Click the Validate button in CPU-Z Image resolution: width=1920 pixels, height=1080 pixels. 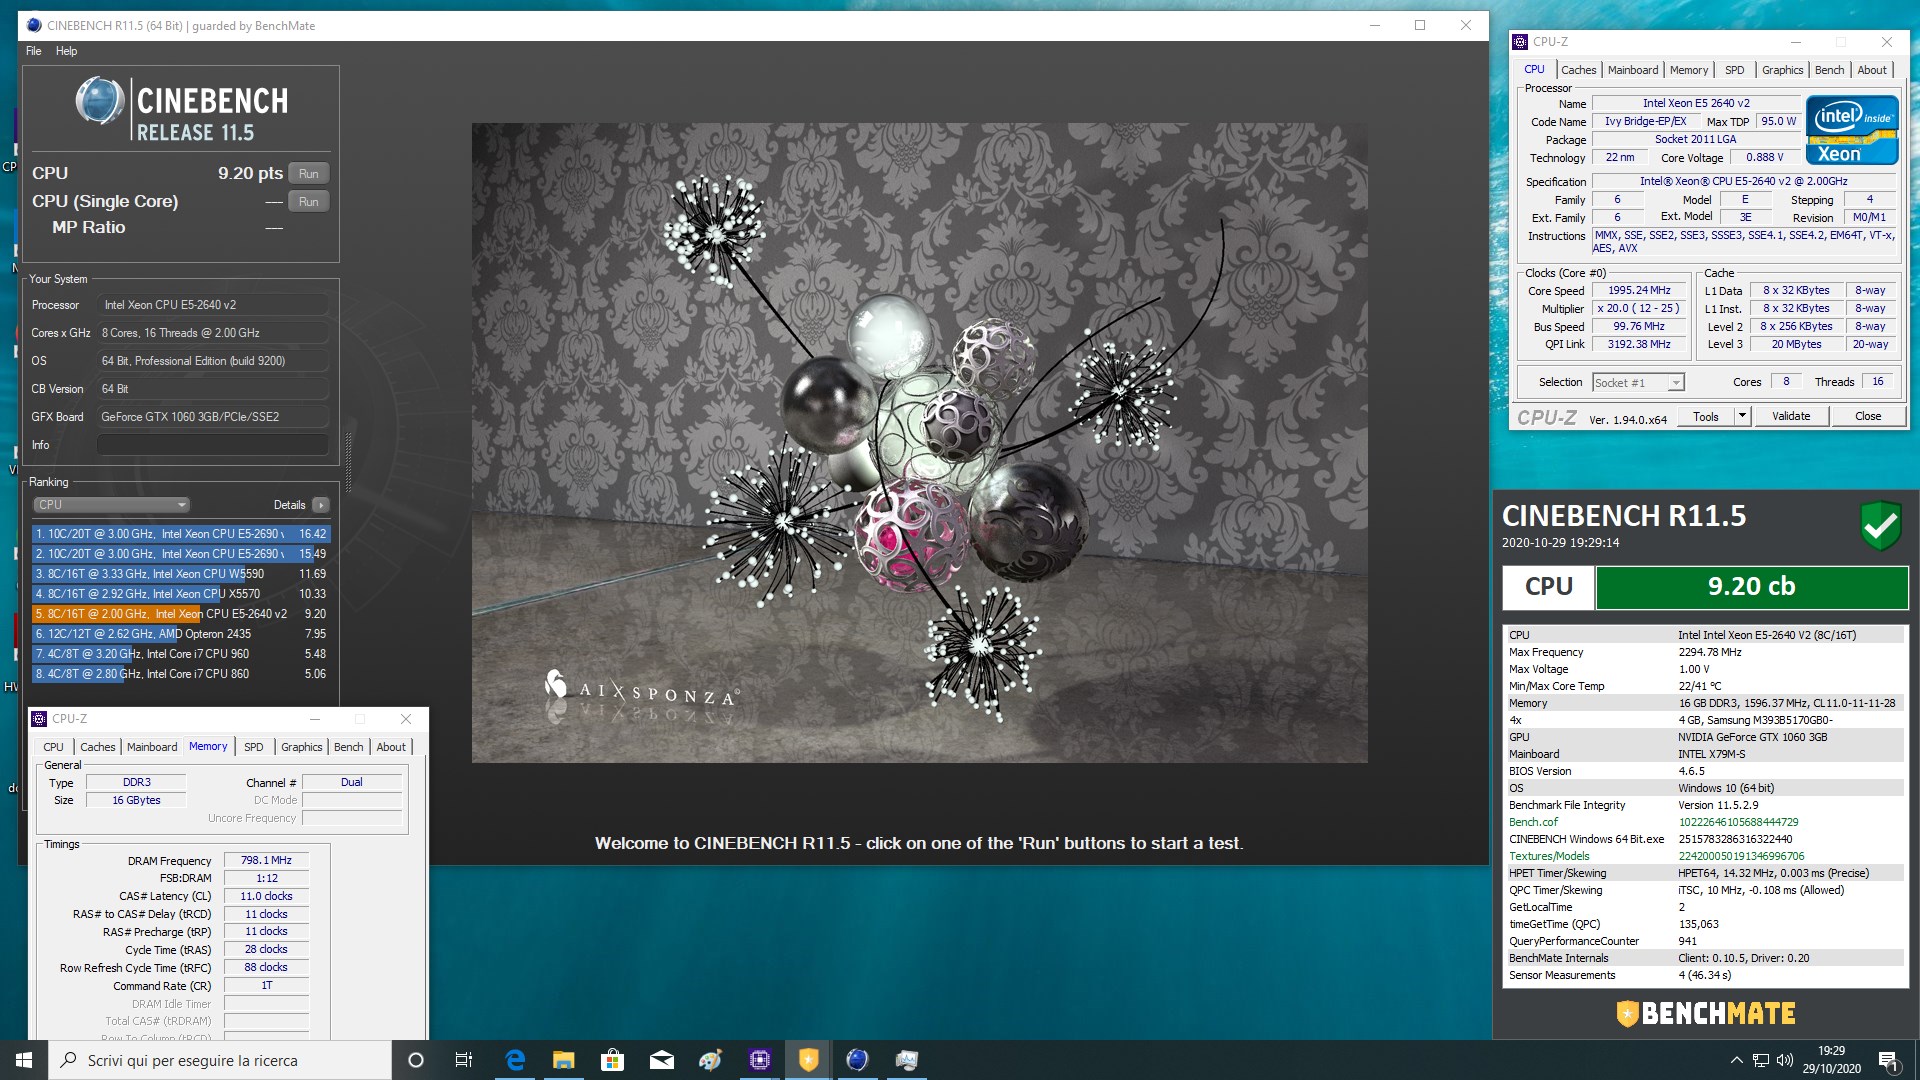click(1791, 417)
